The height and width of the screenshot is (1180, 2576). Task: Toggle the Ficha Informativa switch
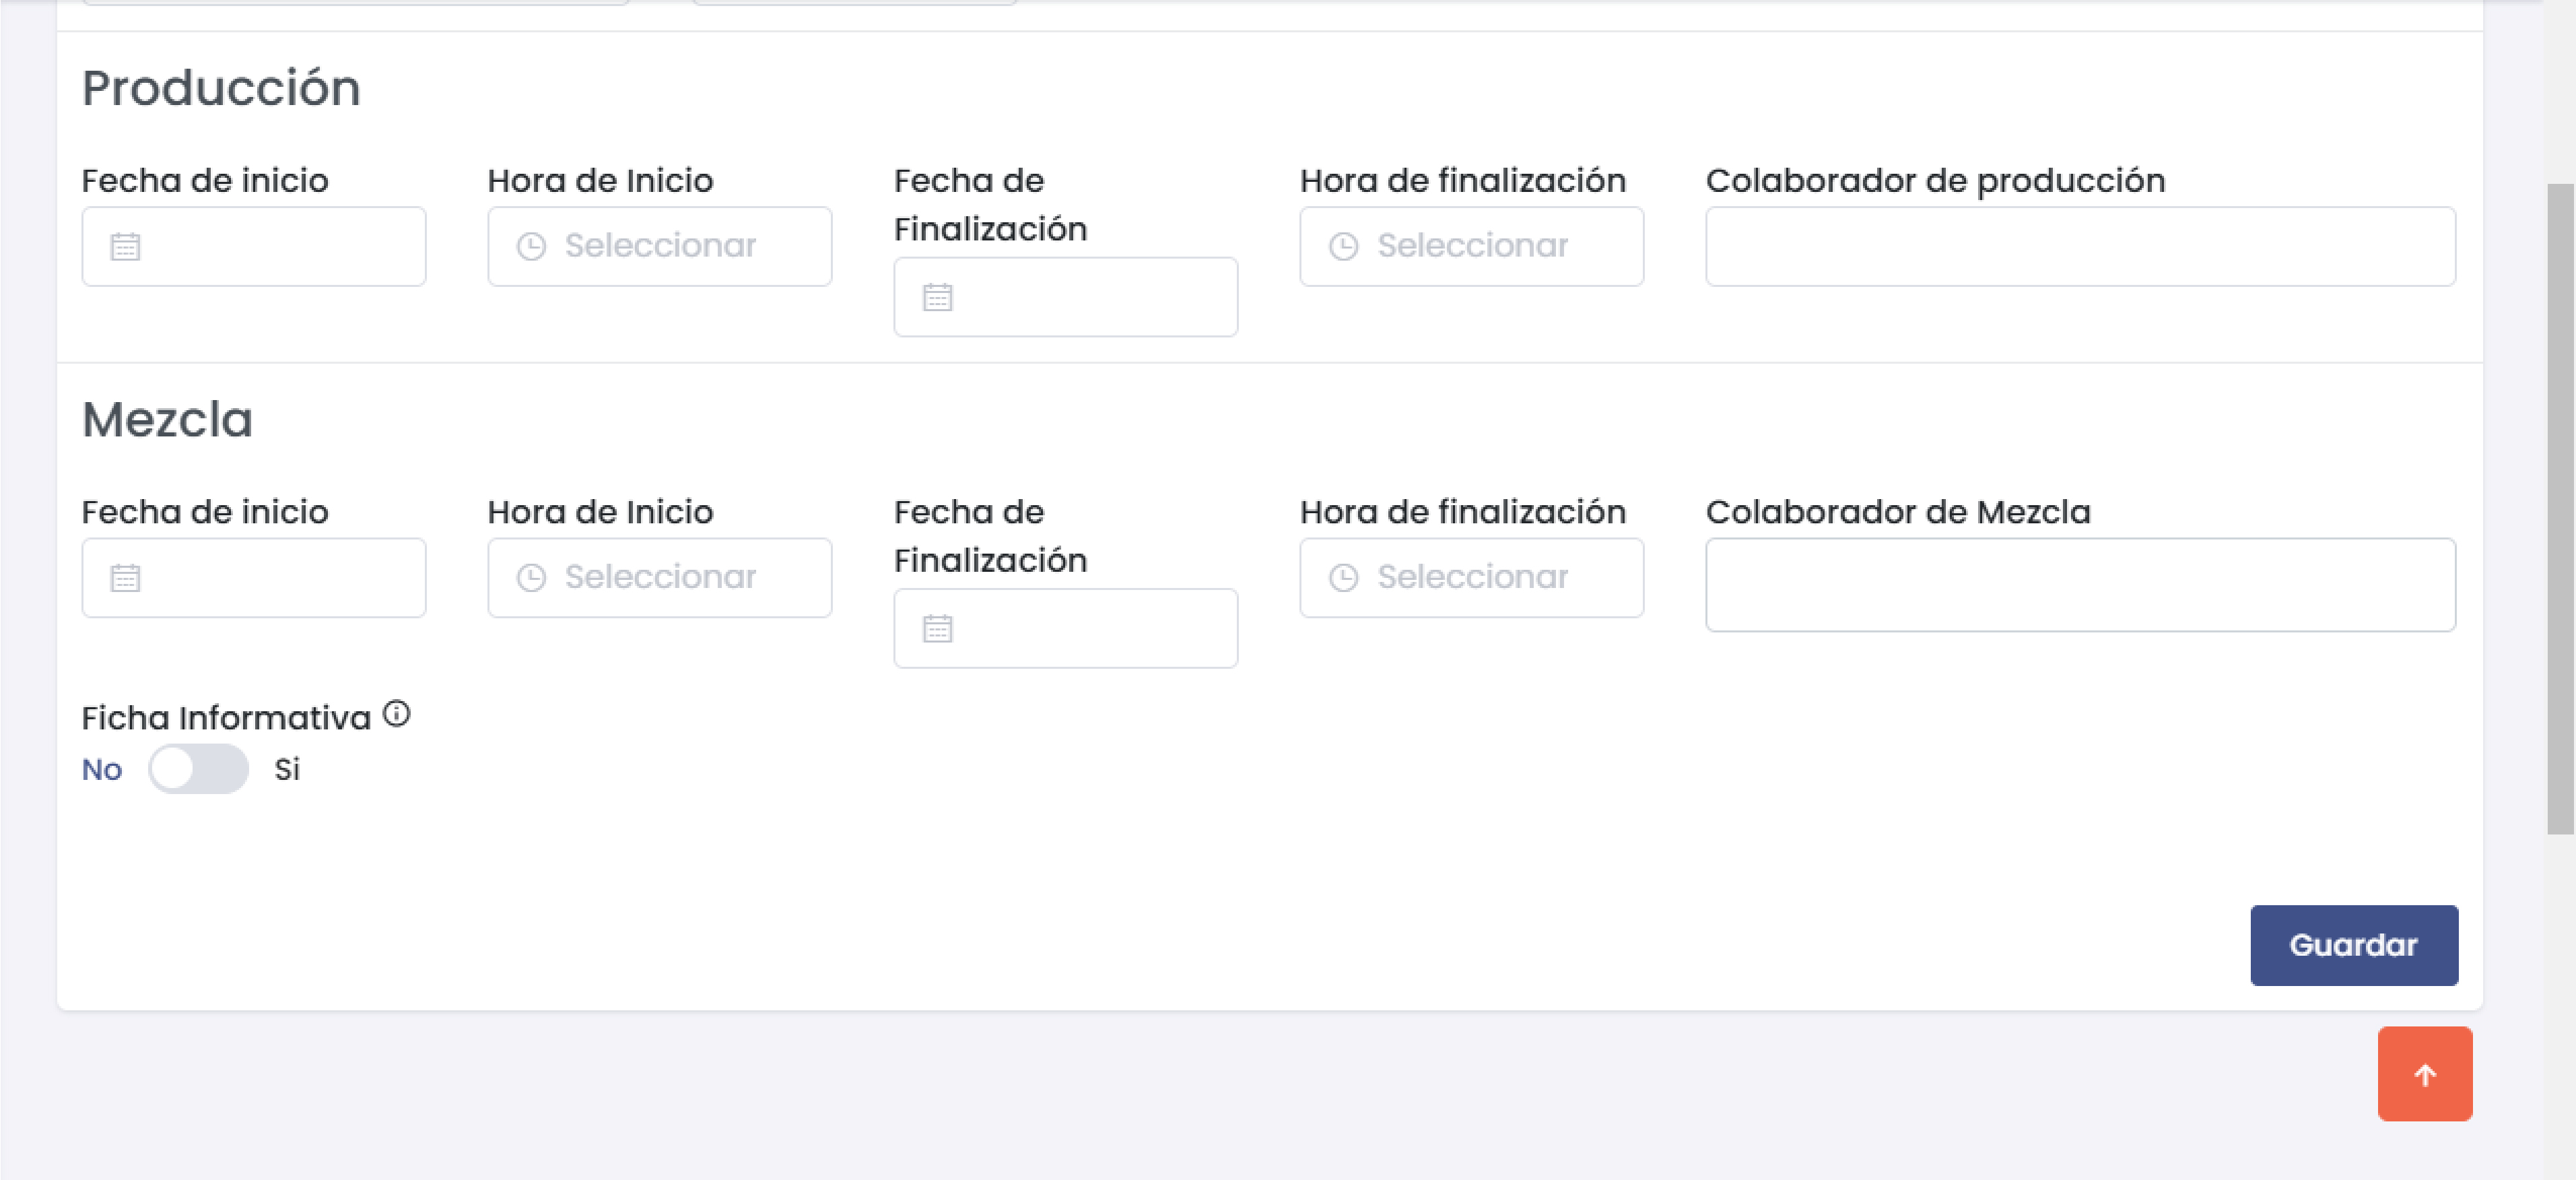tap(198, 768)
